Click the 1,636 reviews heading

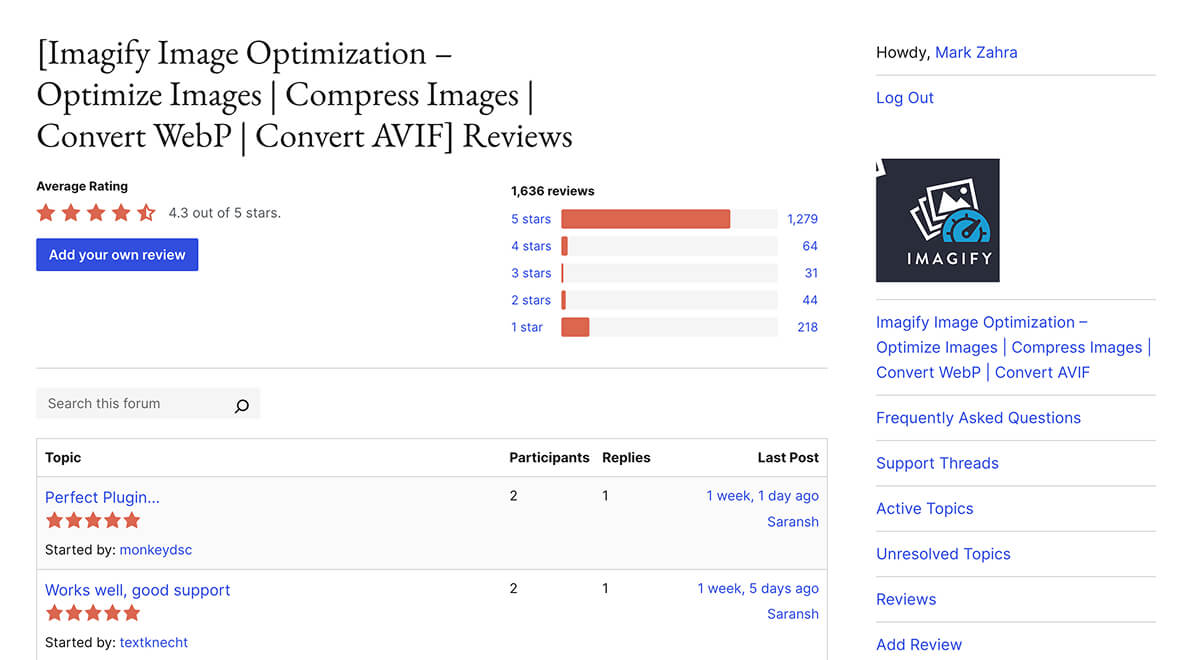[552, 191]
